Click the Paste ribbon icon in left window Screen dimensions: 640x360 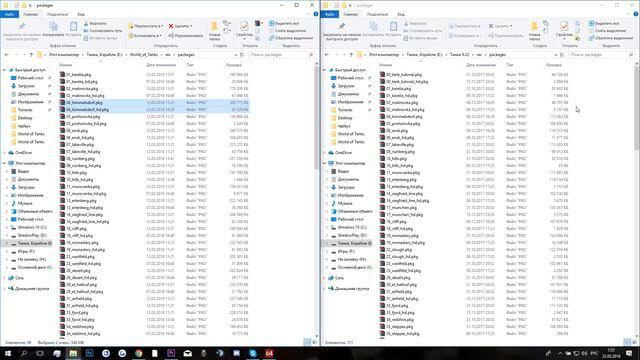point(73,27)
